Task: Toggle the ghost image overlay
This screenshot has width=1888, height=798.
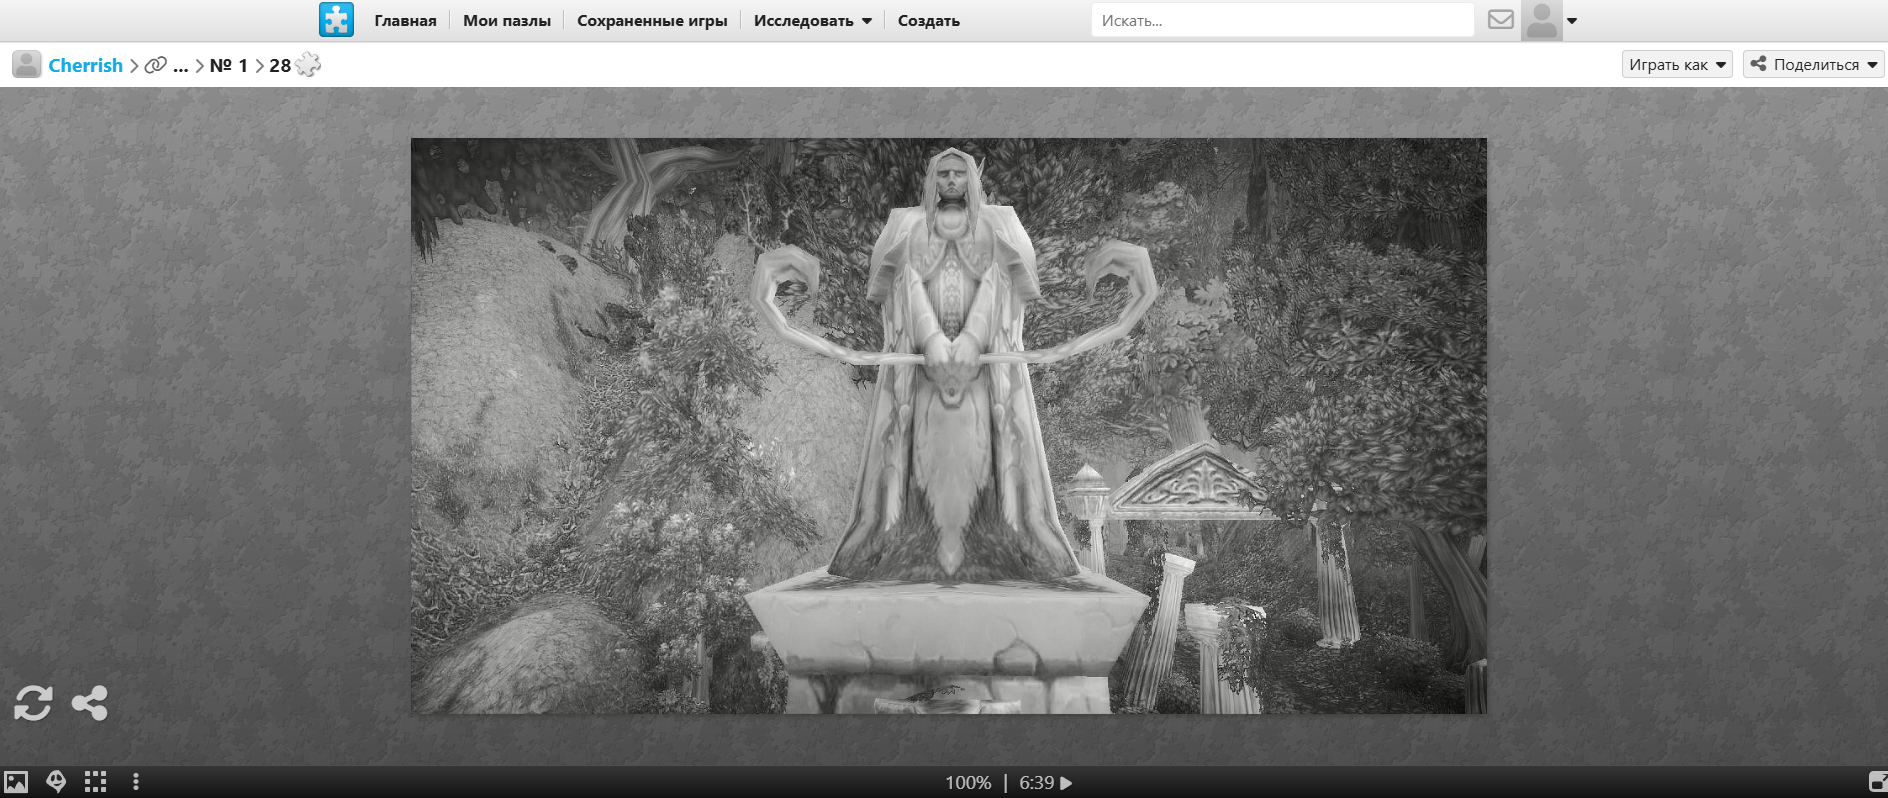Action: pos(56,782)
